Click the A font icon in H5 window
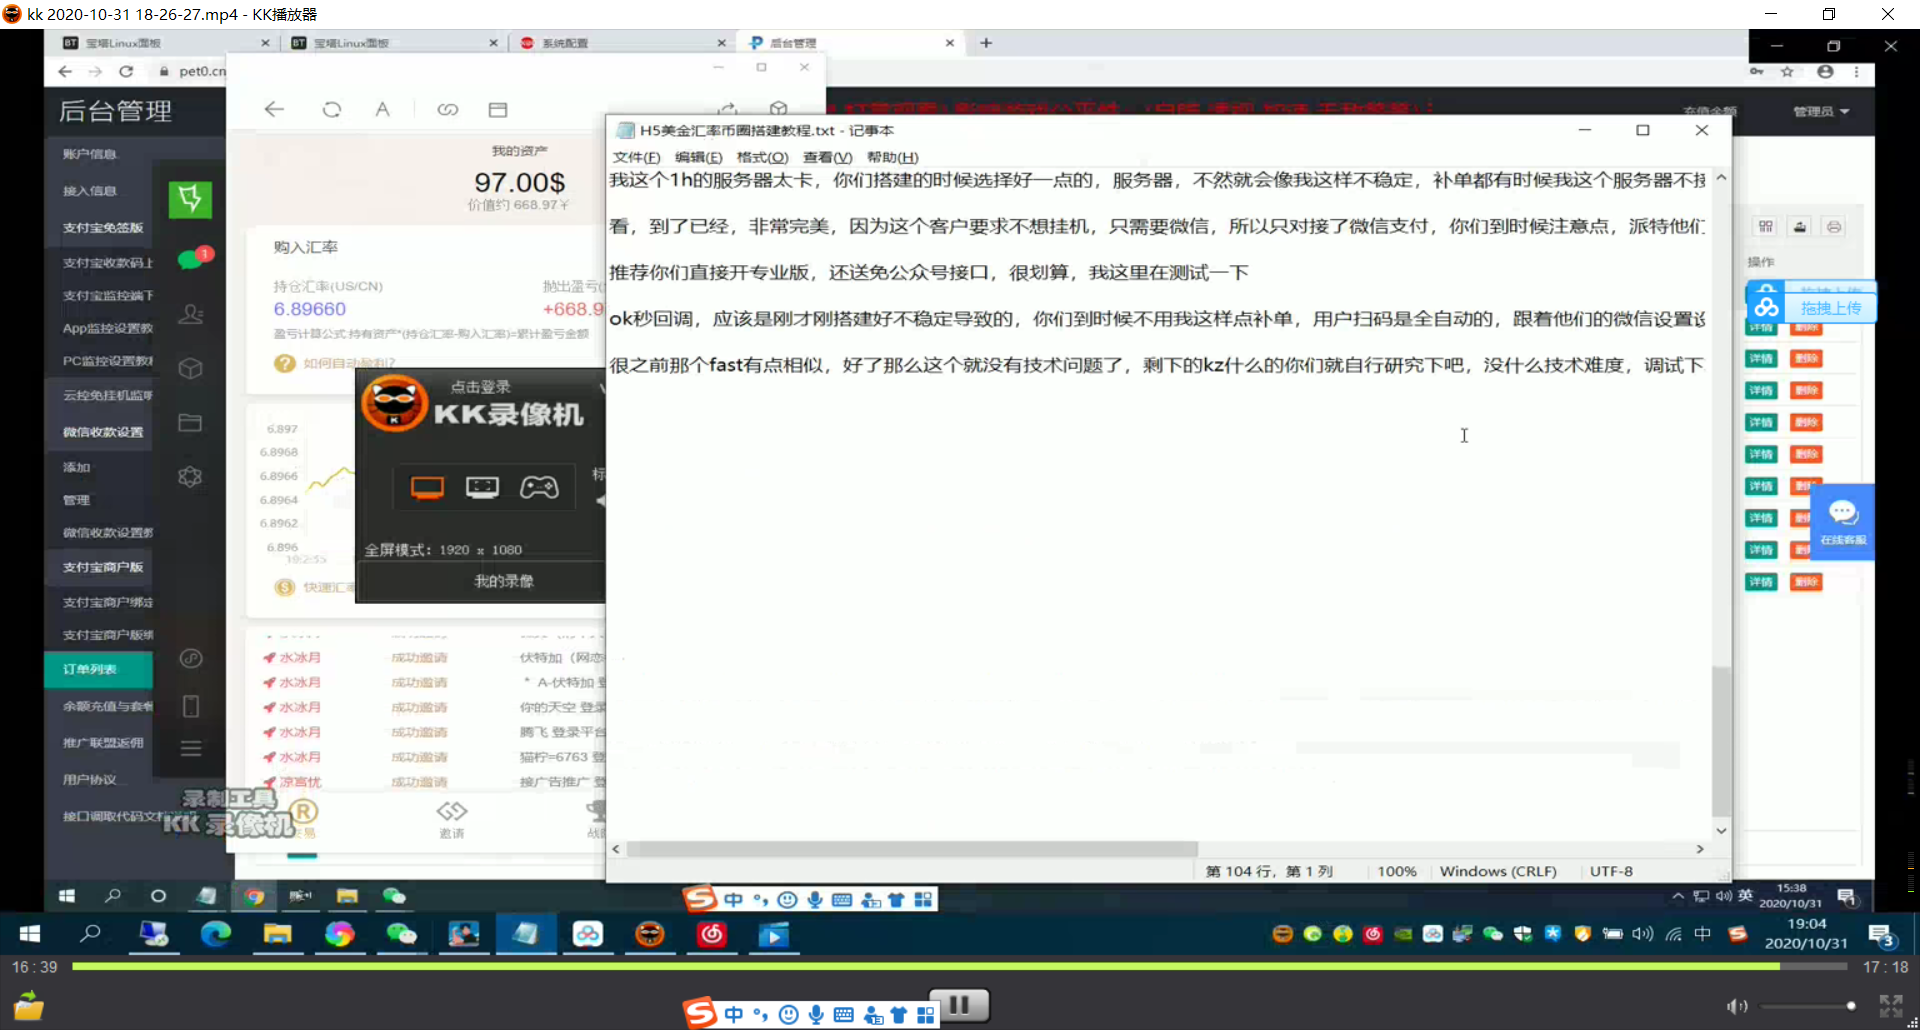The width and height of the screenshot is (1920, 1030). point(382,109)
